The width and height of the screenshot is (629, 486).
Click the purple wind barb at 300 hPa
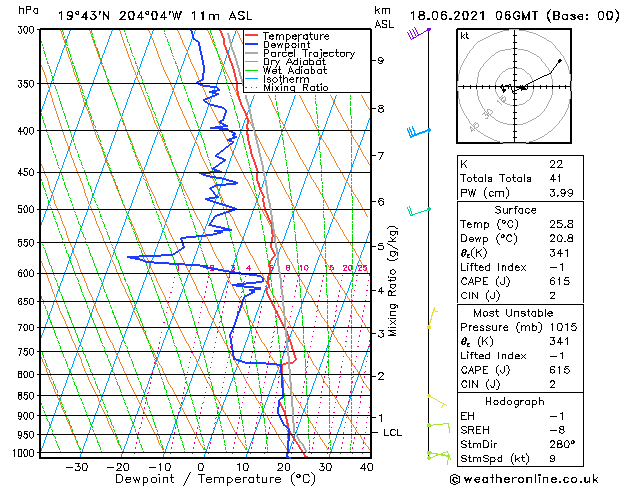tap(417, 33)
